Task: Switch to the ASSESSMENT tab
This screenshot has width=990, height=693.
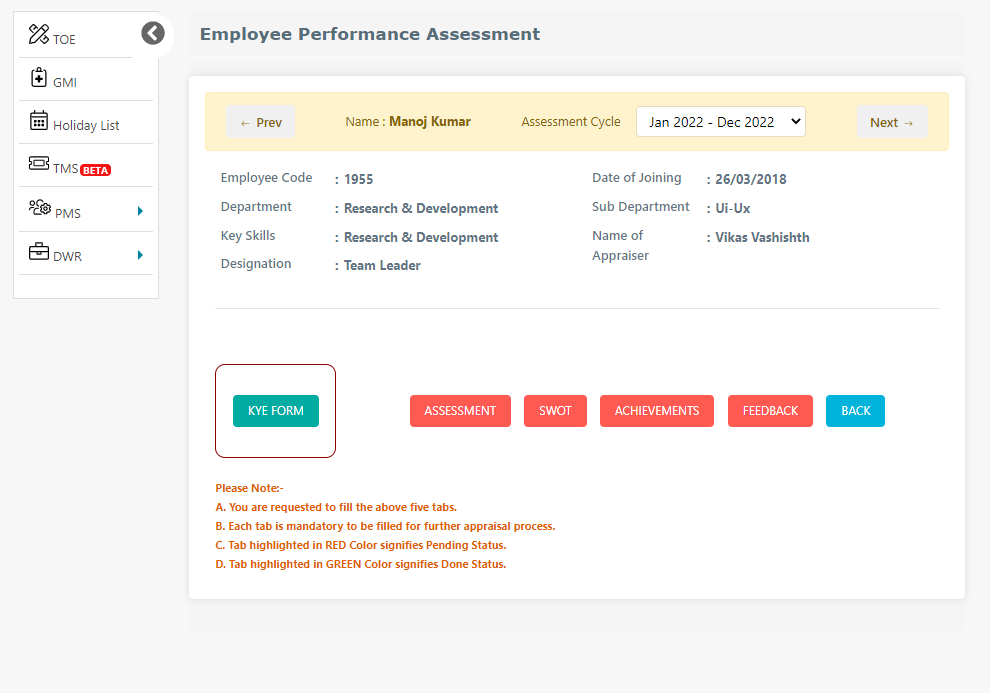Action: pyautogui.click(x=460, y=411)
